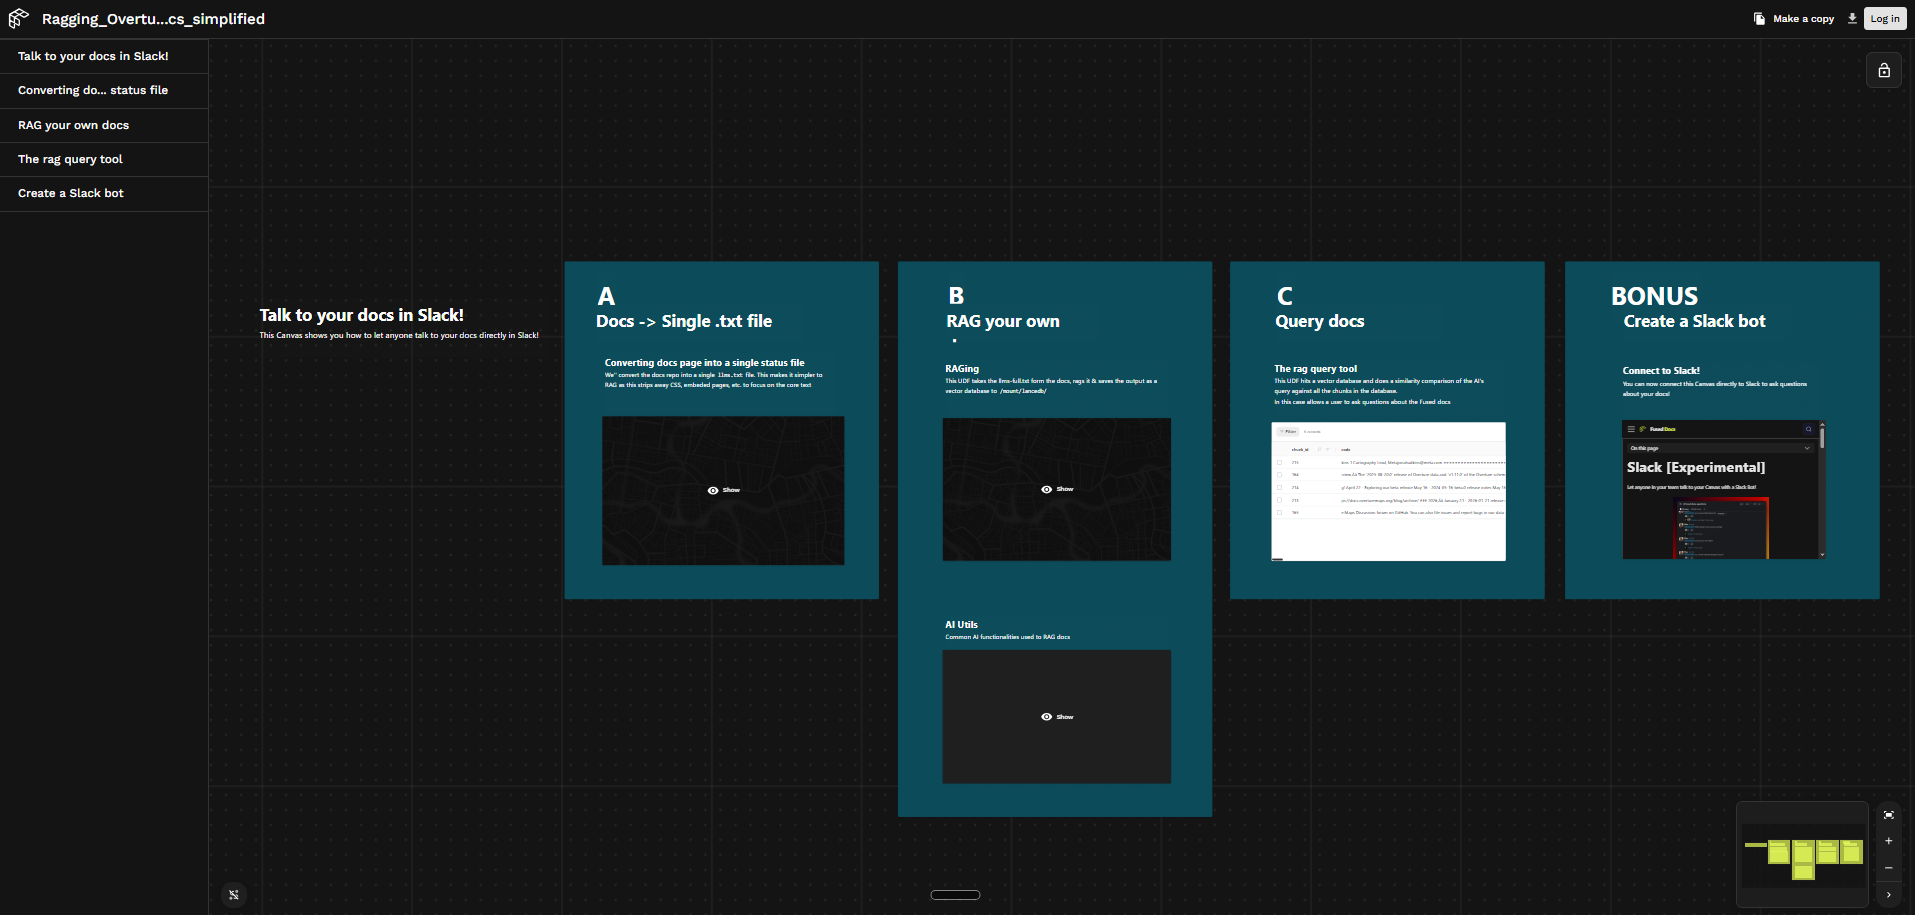The width and height of the screenshot is (1915, 915).
Task: Collapse the minimap using the chevron
Action: coord(1888,895)
